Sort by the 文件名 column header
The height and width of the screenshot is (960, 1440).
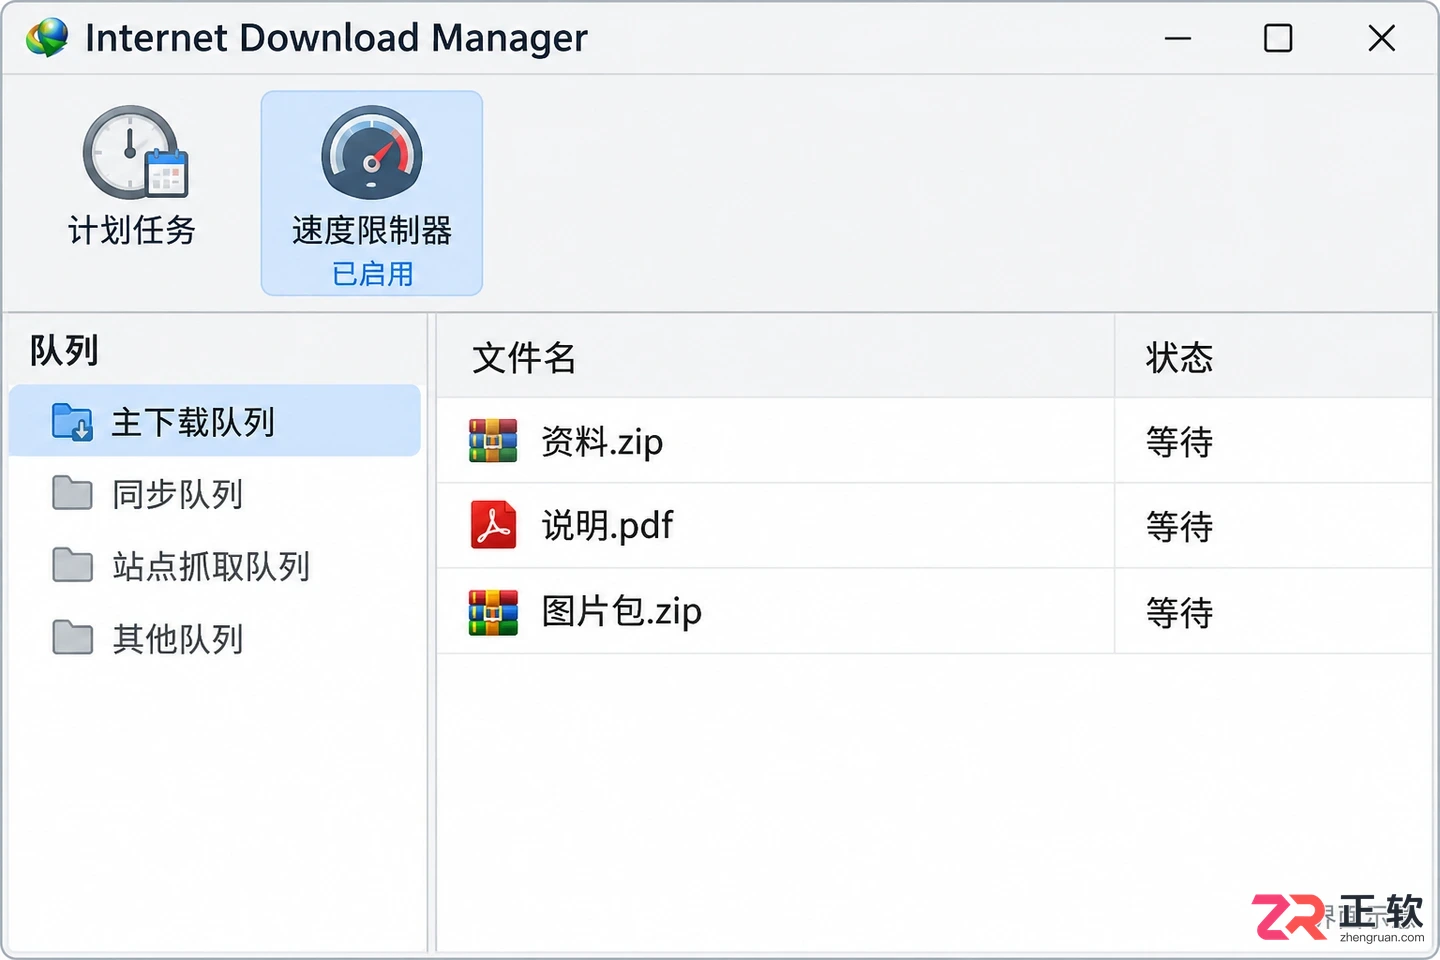[x=775, y=357]
